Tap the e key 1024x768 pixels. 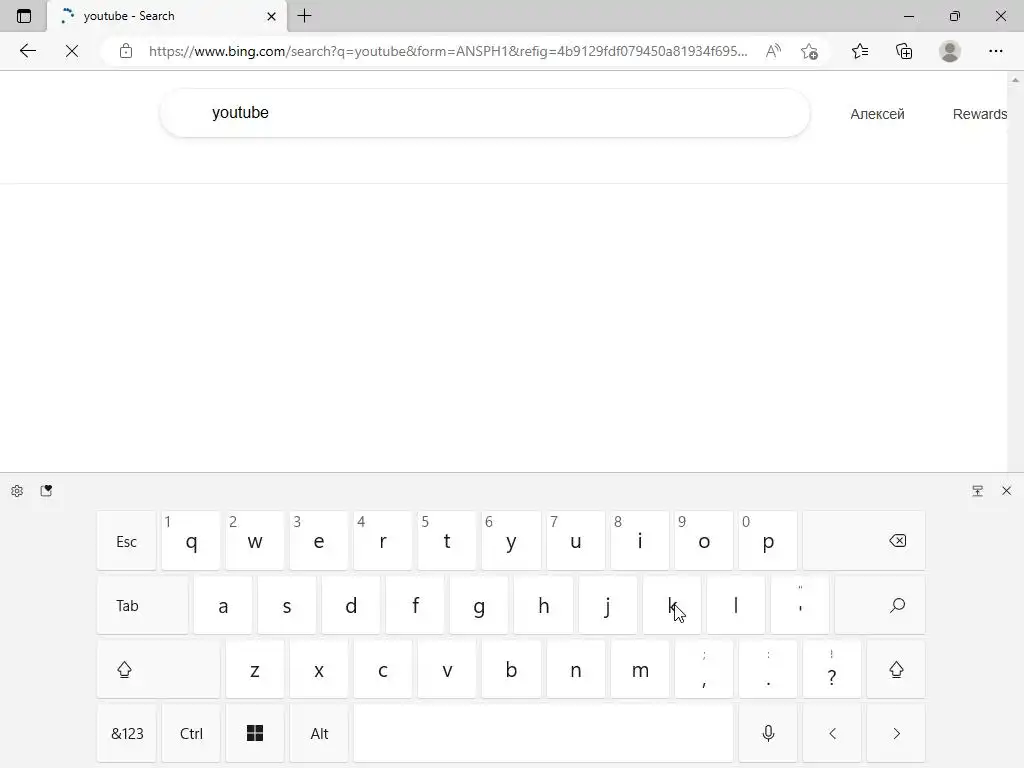(319, 541)
